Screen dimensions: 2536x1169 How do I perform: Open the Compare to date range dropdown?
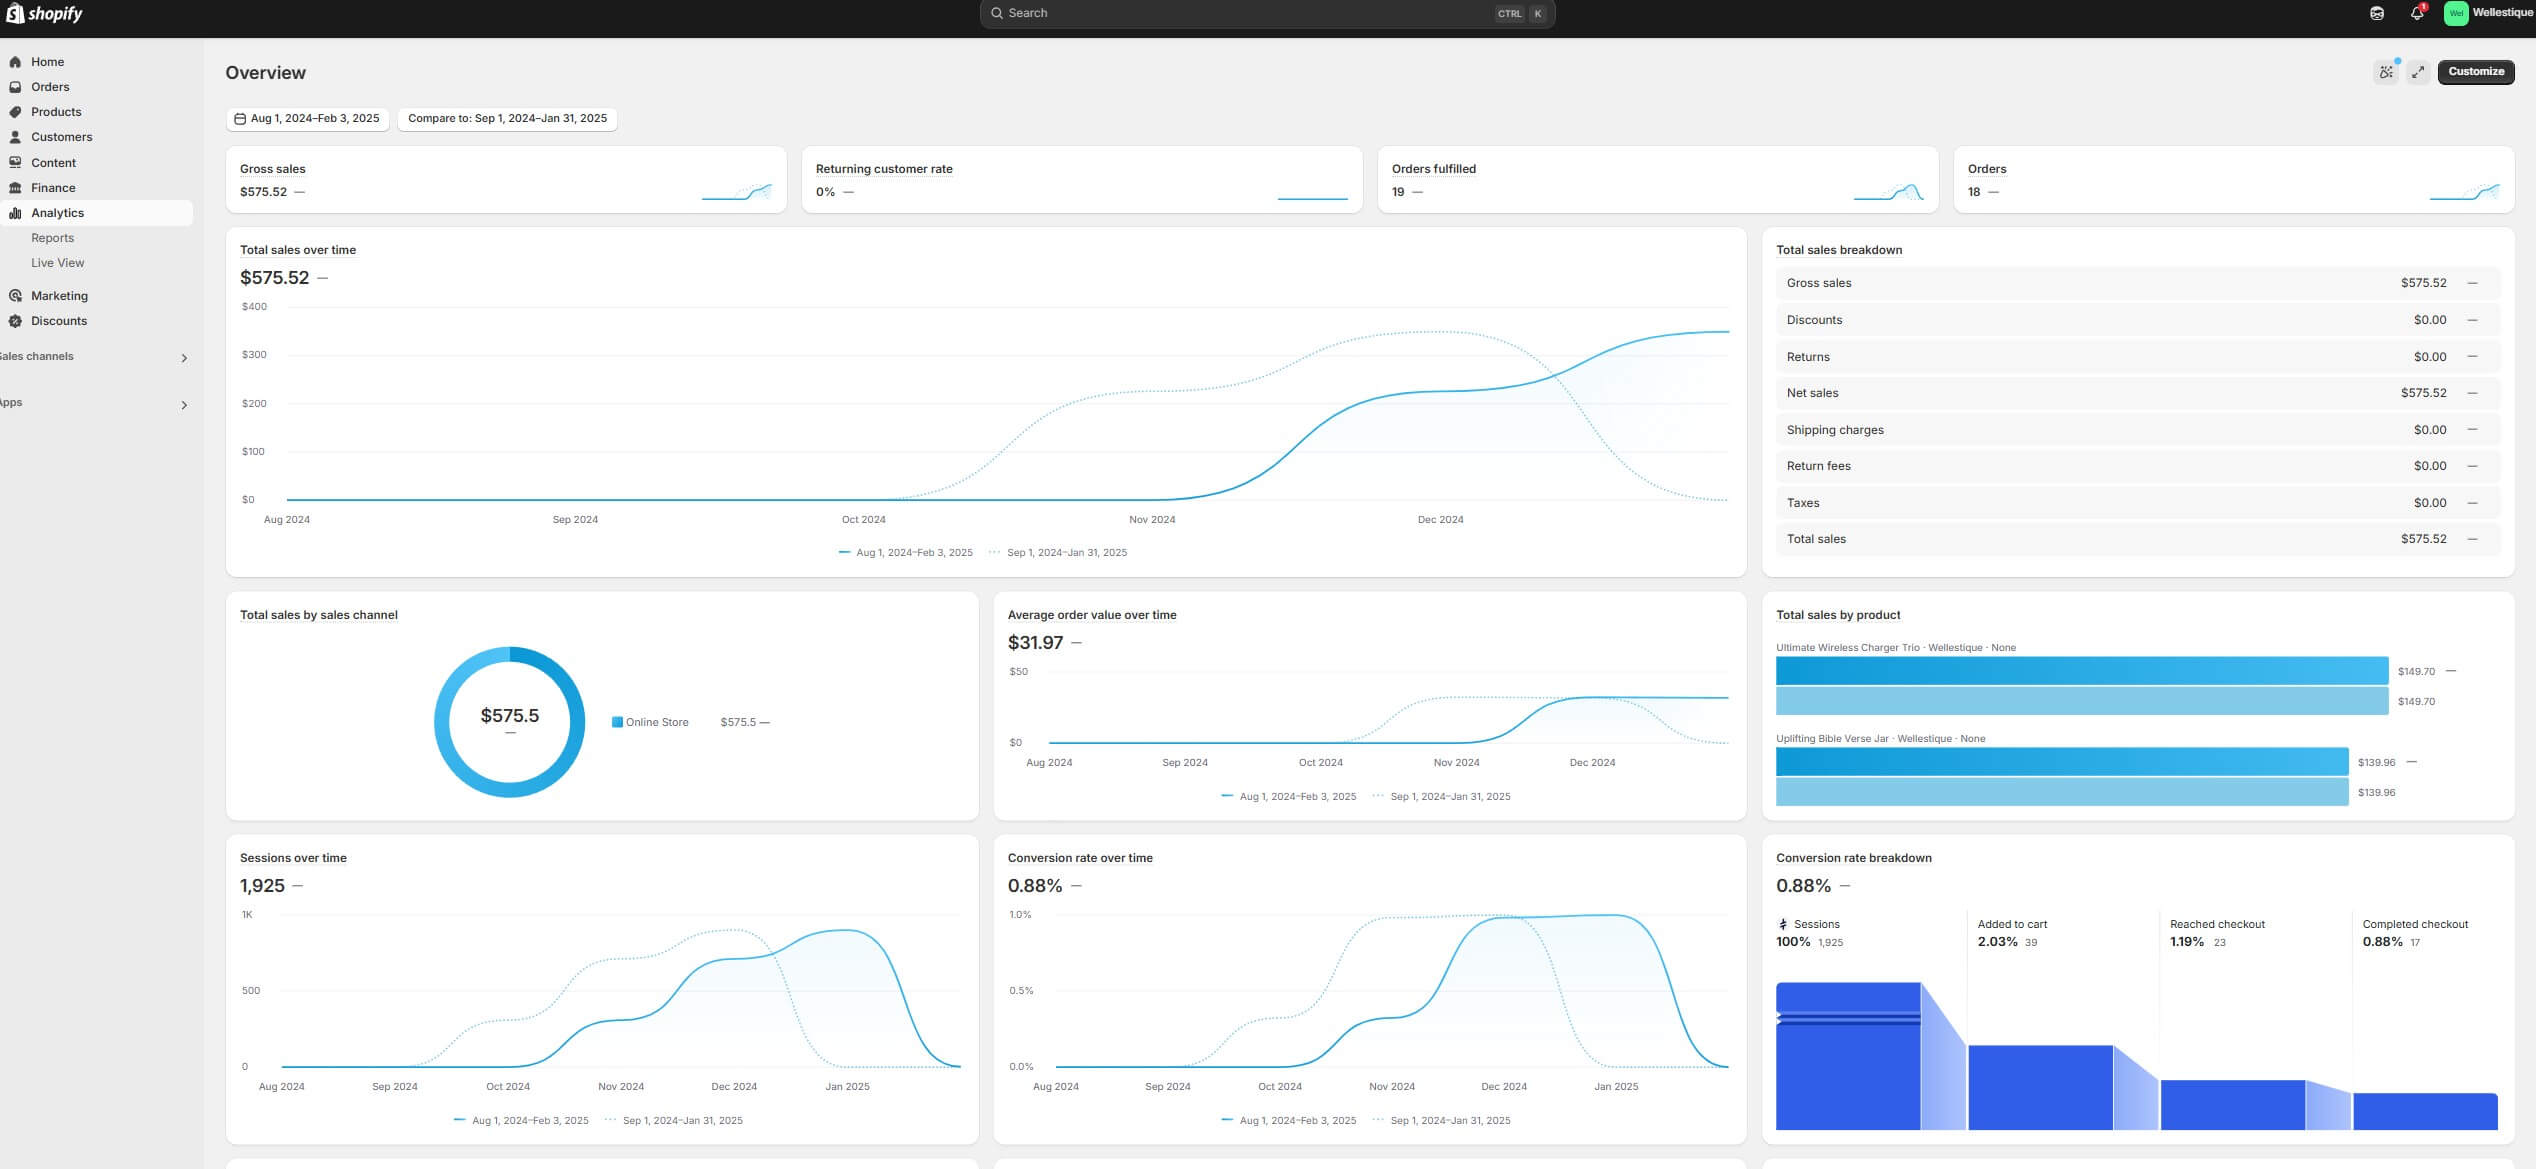[x=507, y=118]
